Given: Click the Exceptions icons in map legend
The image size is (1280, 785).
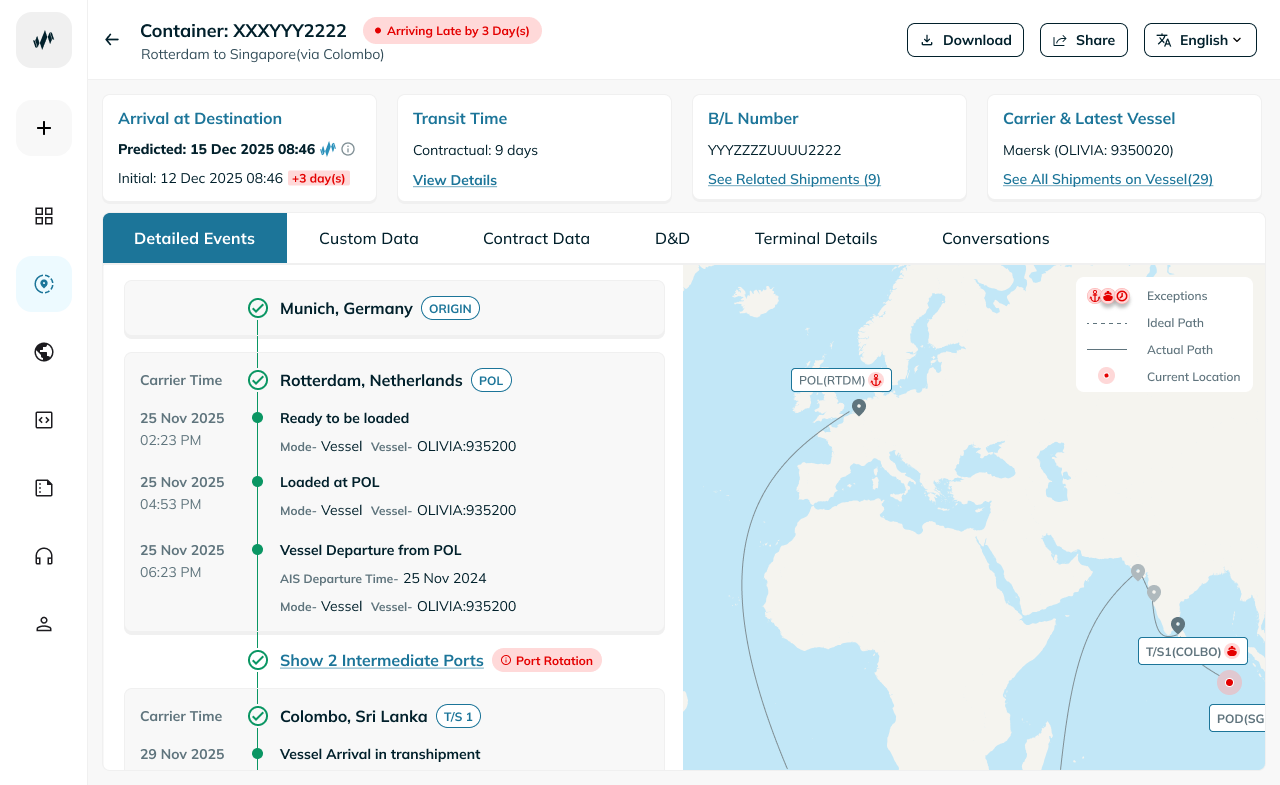Looking at the screenshot, I should [1108, 296].
